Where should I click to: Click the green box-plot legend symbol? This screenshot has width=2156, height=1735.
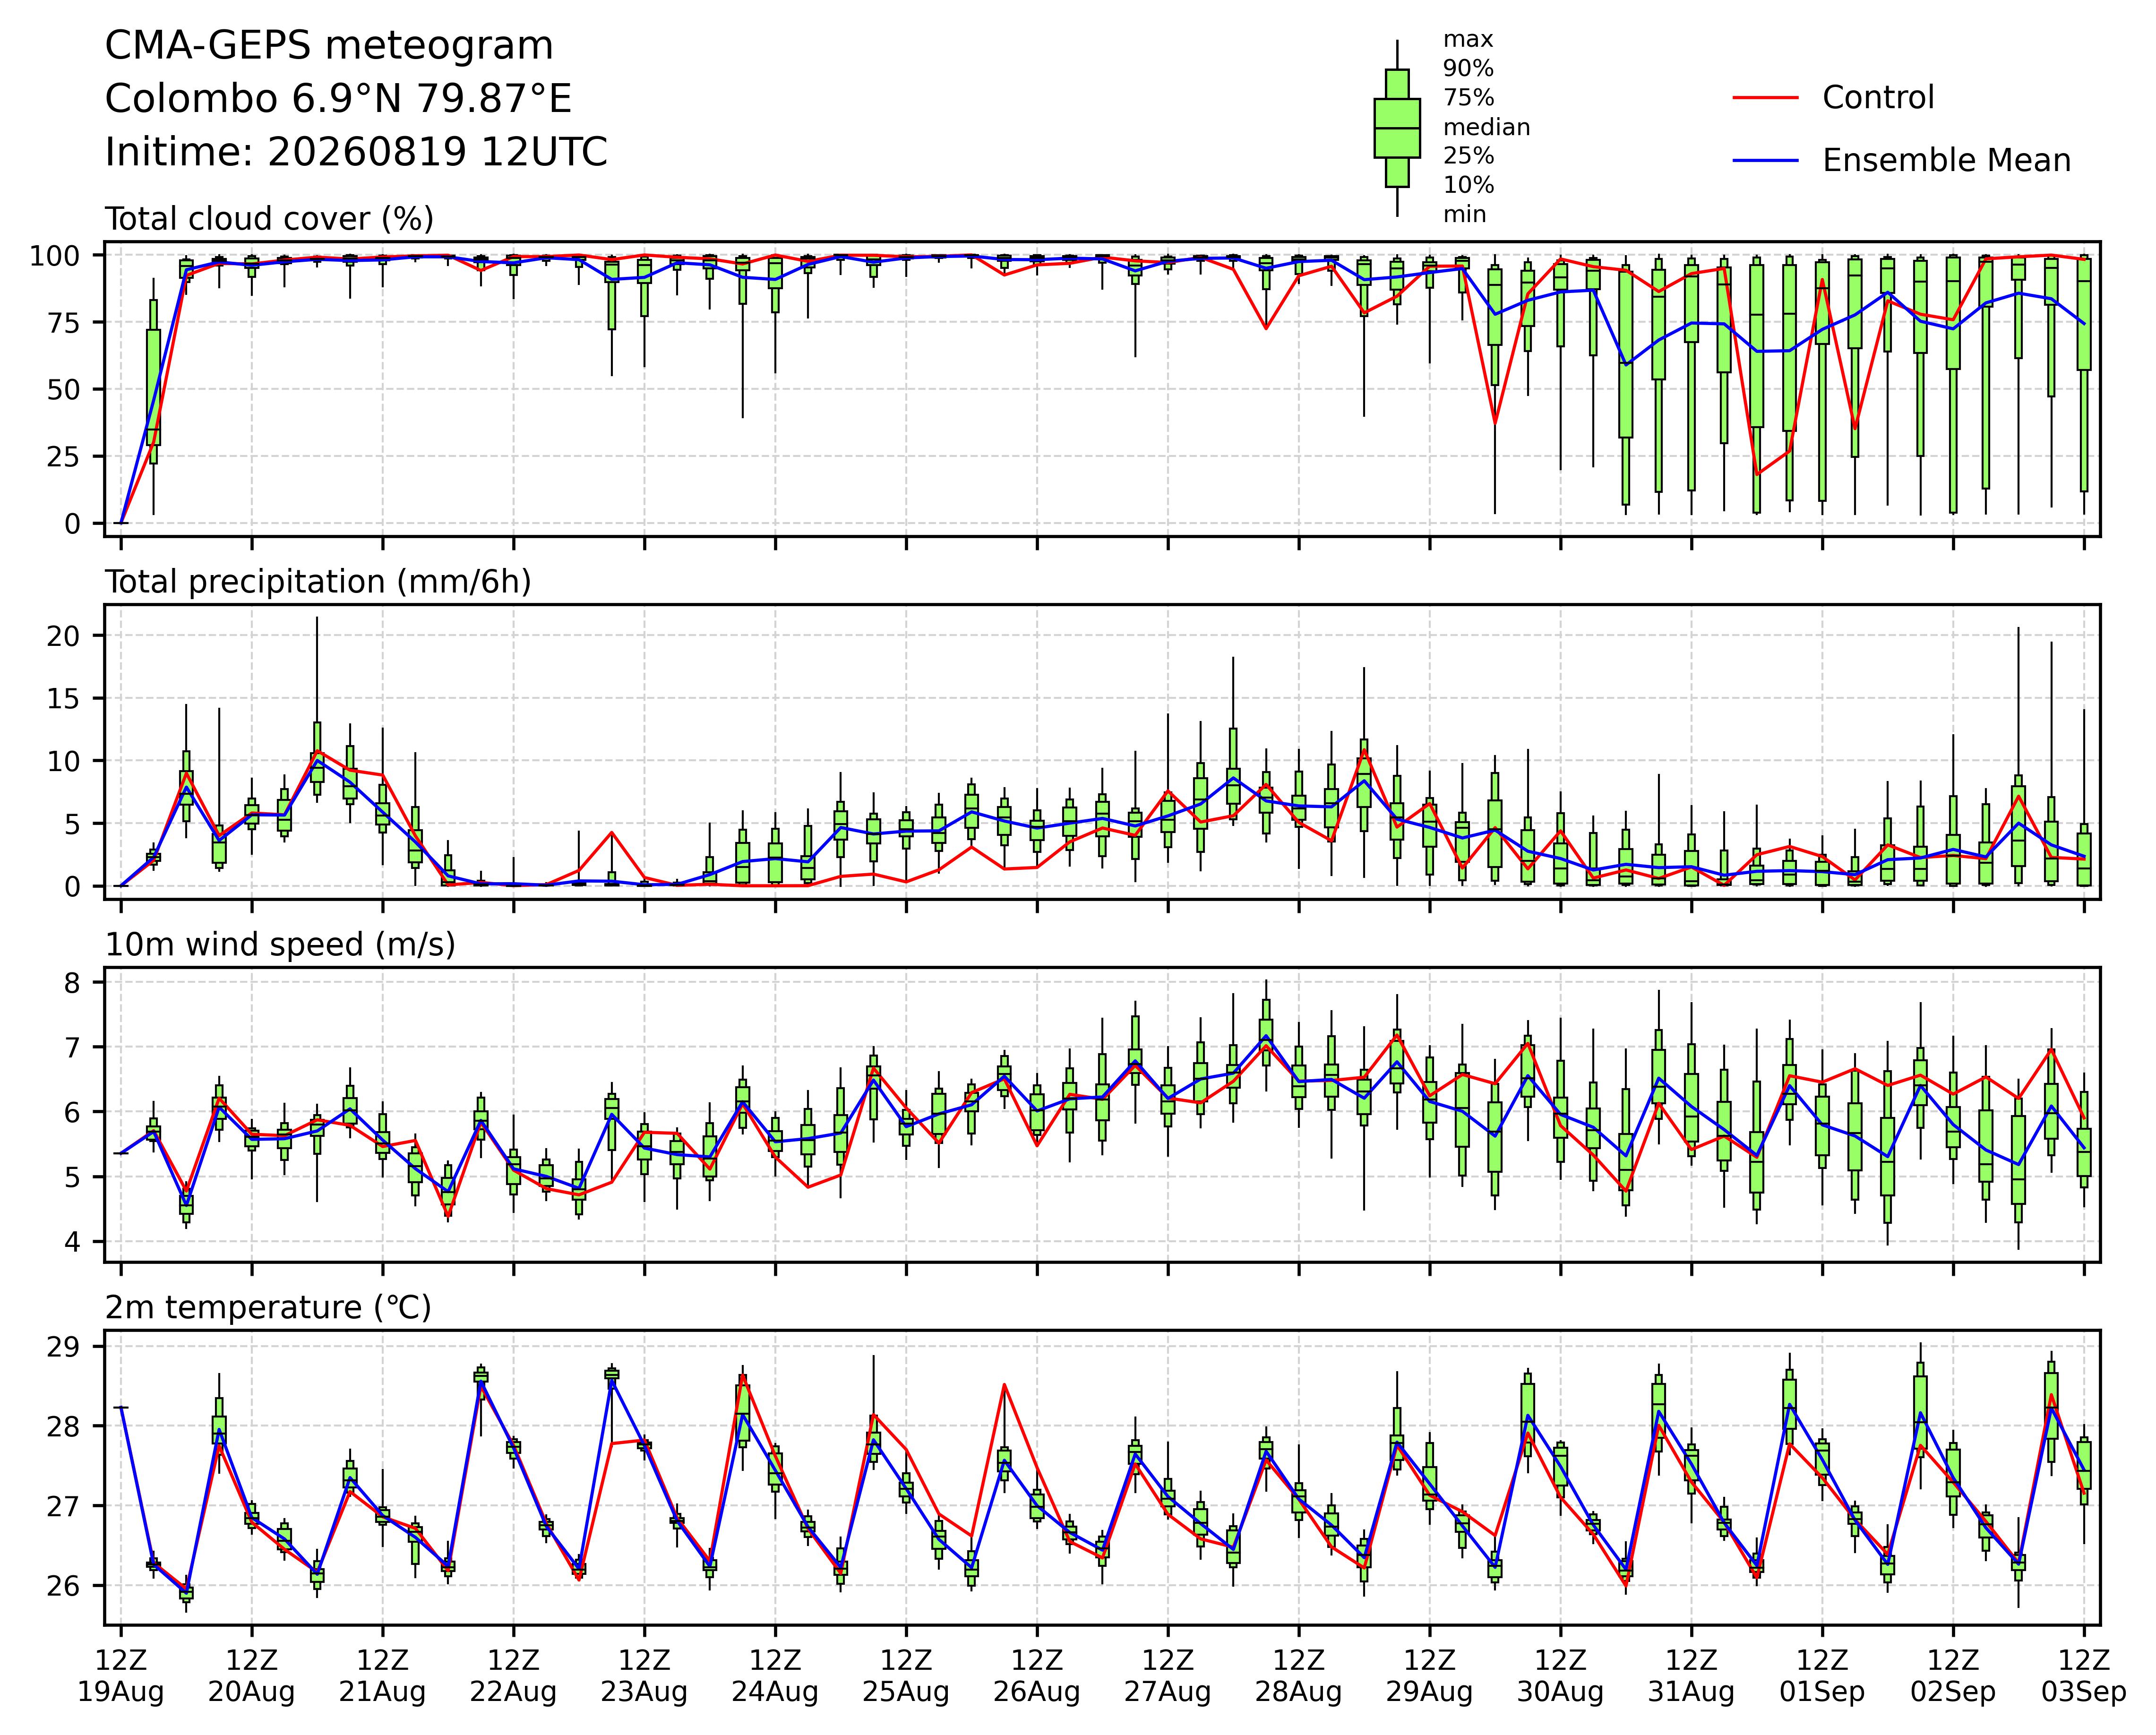pyautogui.click(x=1397, y=128)
